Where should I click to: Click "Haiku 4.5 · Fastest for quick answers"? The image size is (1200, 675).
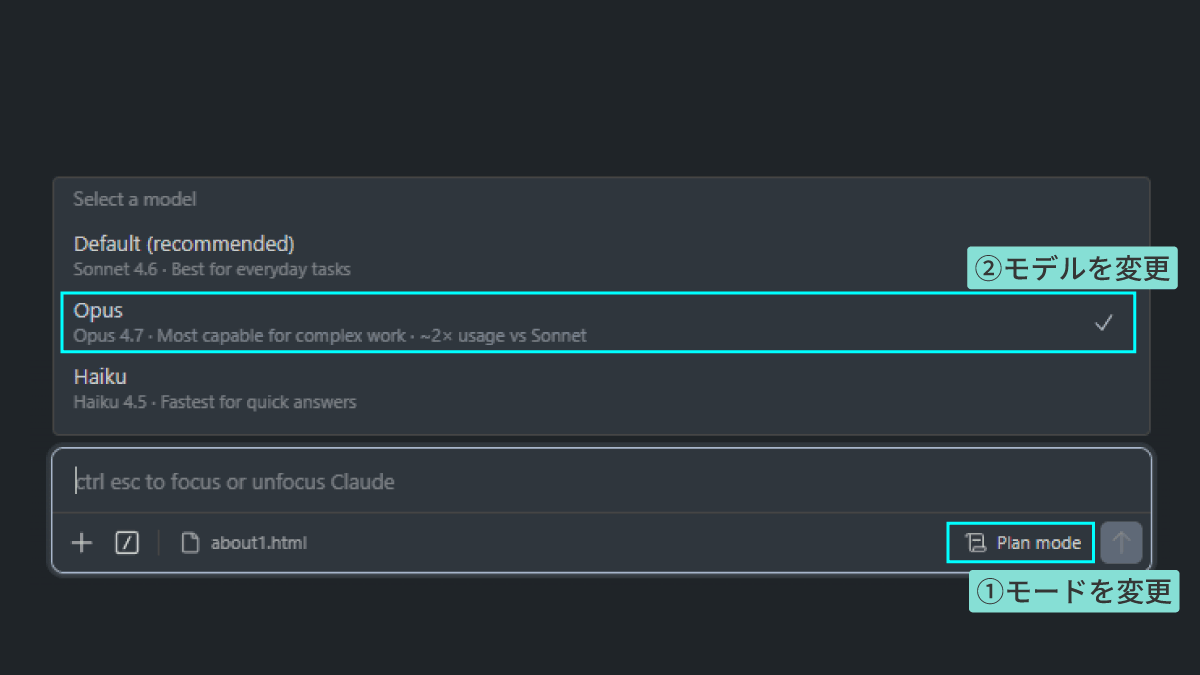tap(215, 402)
